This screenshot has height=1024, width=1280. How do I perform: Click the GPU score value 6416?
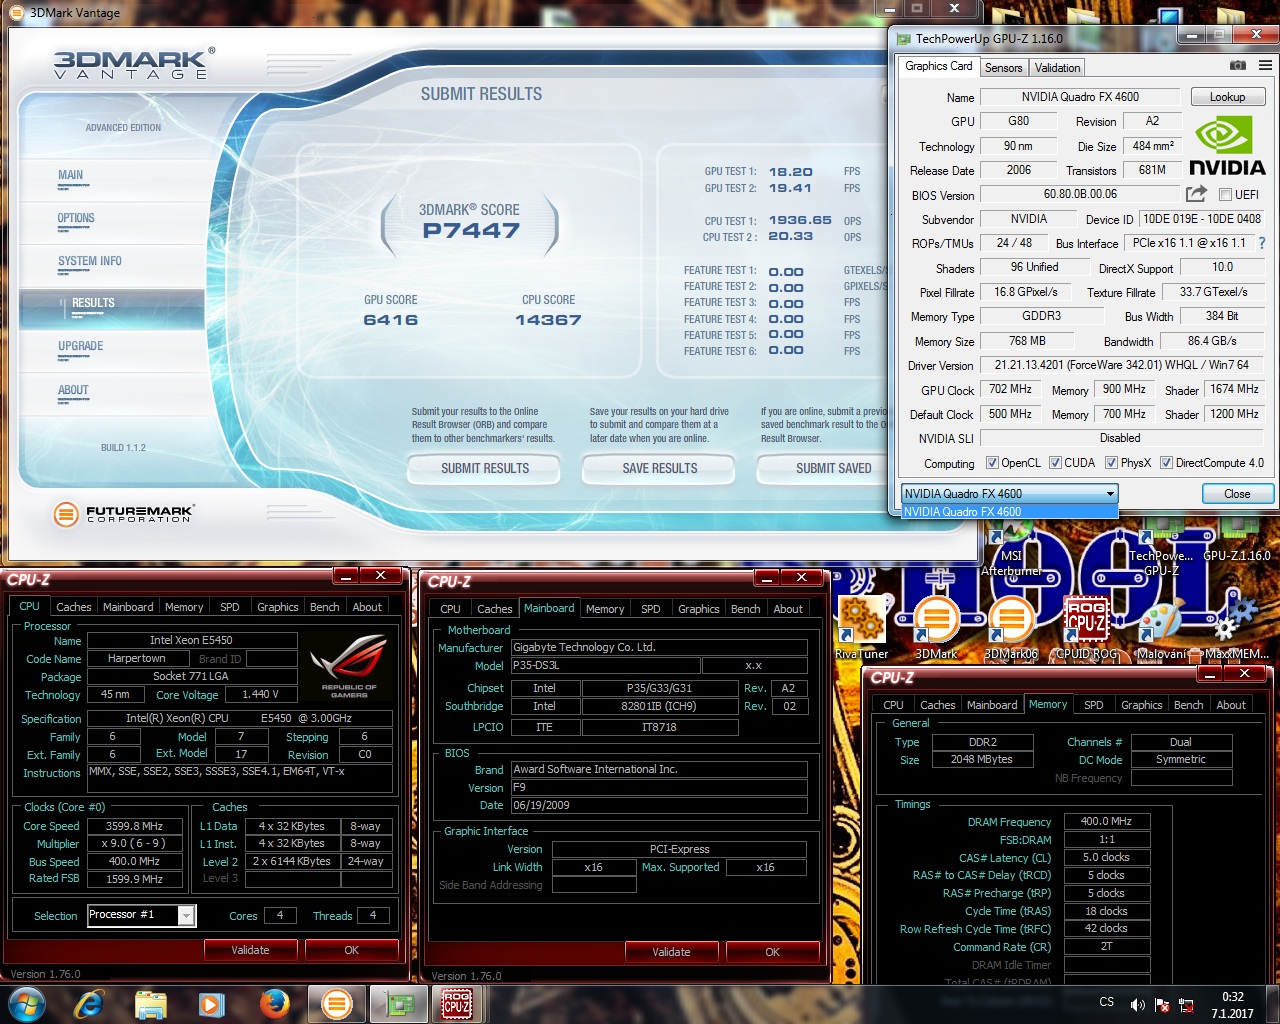391,320
